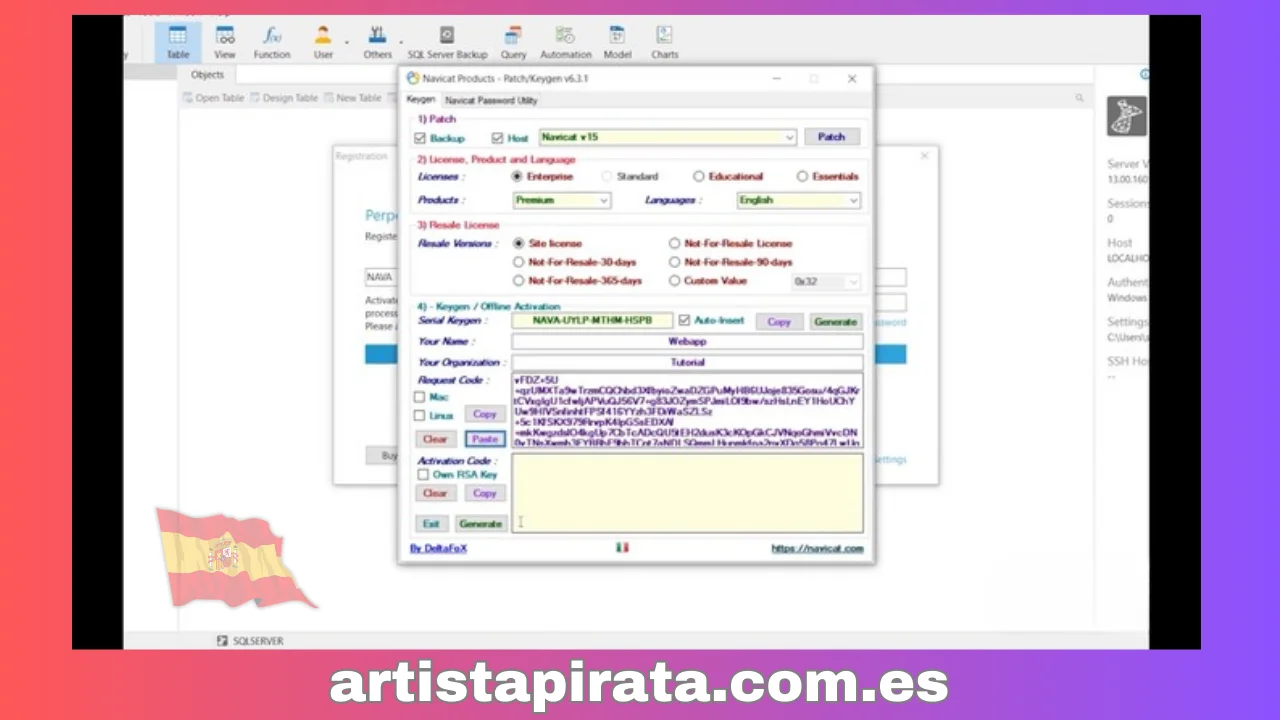Click the Your Organization field containing Tutorial
This screenshot has height=720, width=1280.
click(x=687, y=363)
